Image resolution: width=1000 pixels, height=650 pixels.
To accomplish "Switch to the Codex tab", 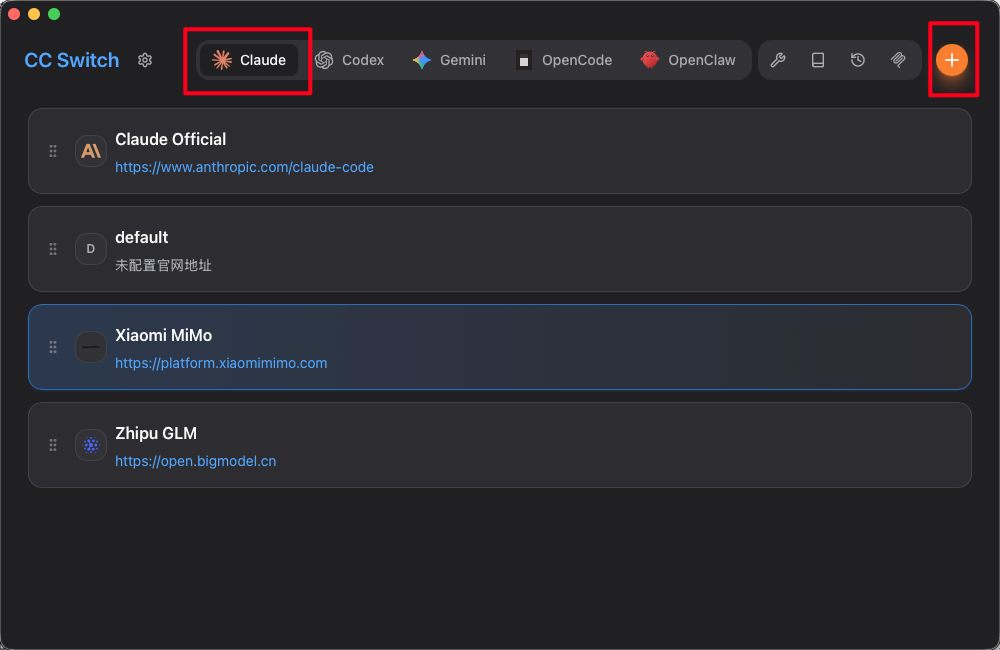I will (350, 60).
